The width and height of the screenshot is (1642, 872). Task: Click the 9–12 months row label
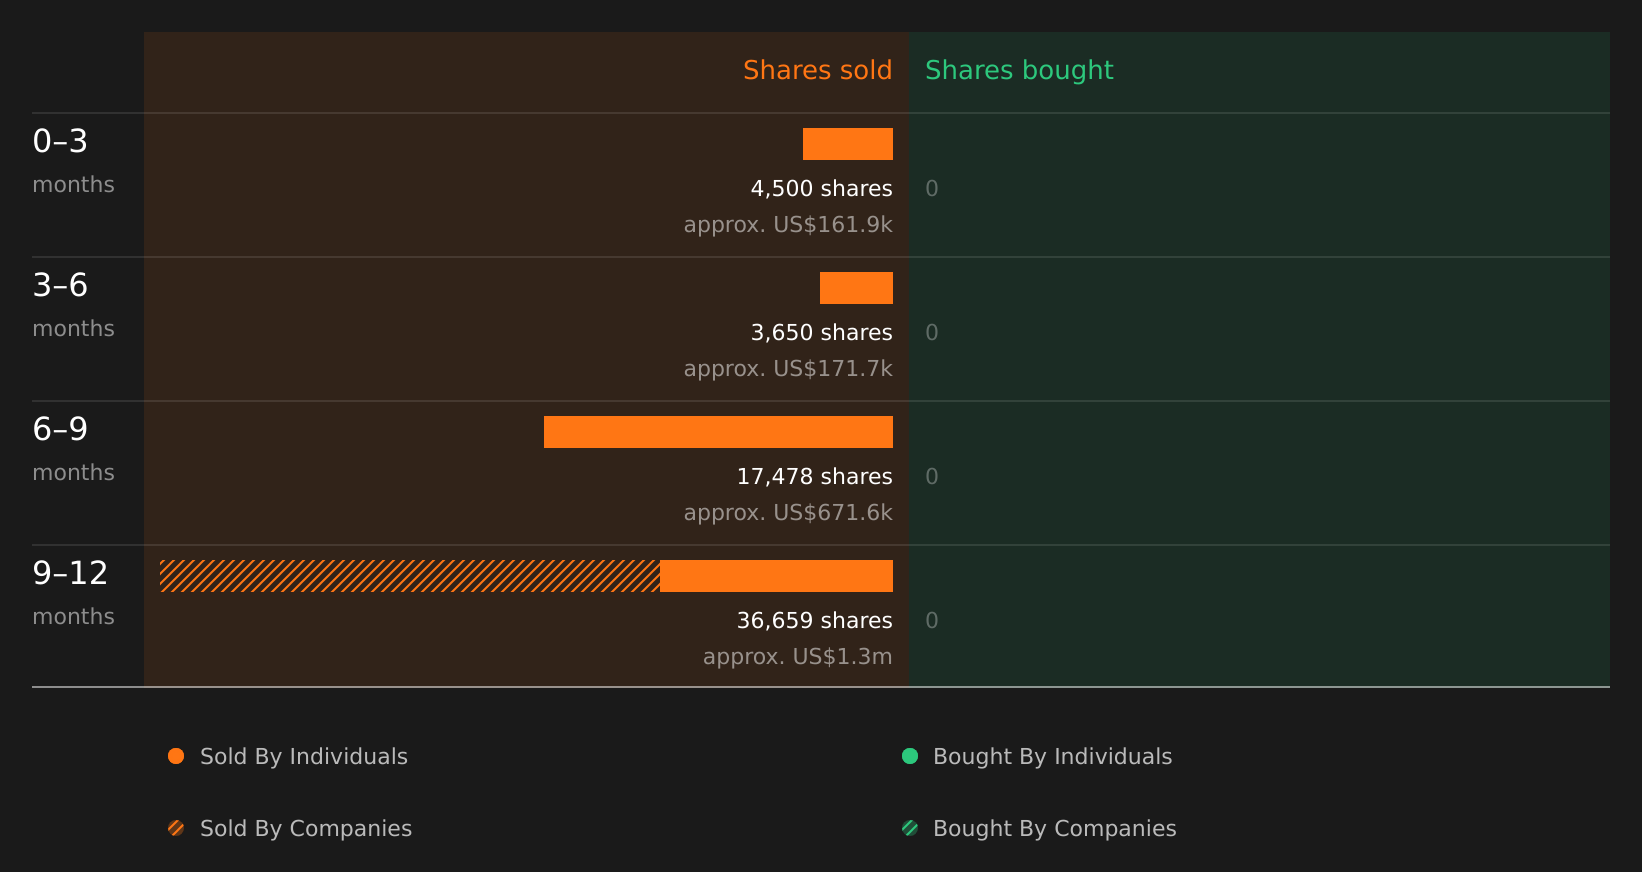73,593
